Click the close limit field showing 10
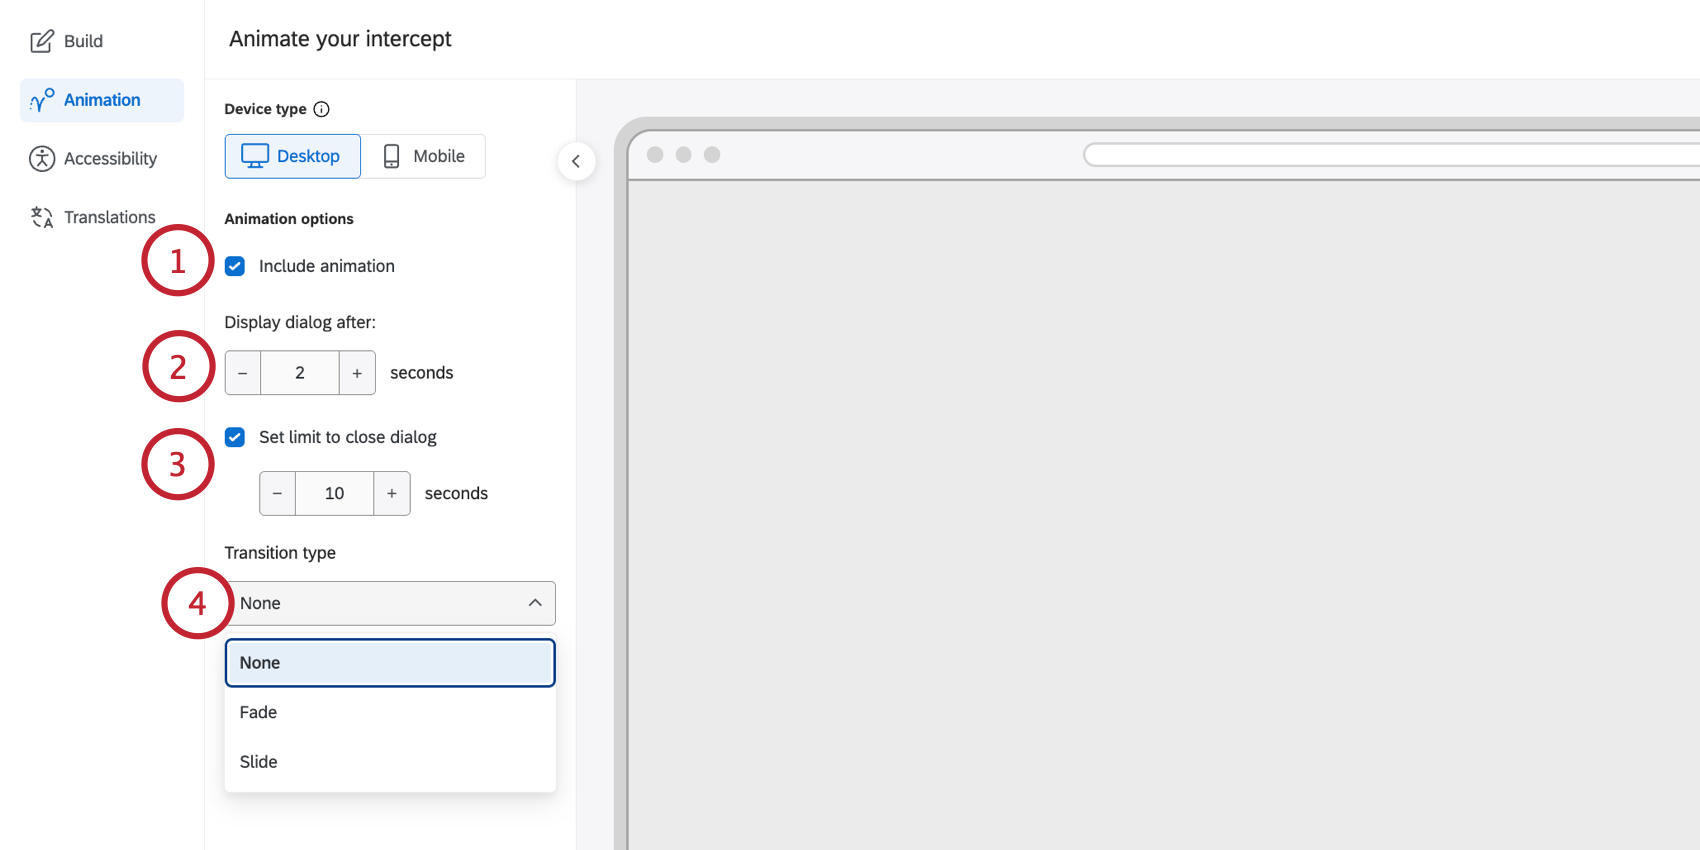Image resolution: width=1700 pixels, height=850 pixels. click(x=334, y=493)
